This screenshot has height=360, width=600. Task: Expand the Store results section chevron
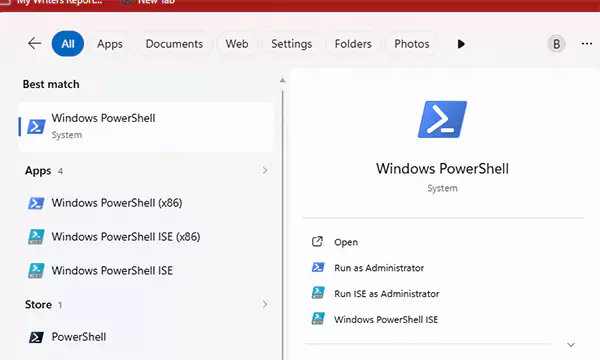[264, 305]
